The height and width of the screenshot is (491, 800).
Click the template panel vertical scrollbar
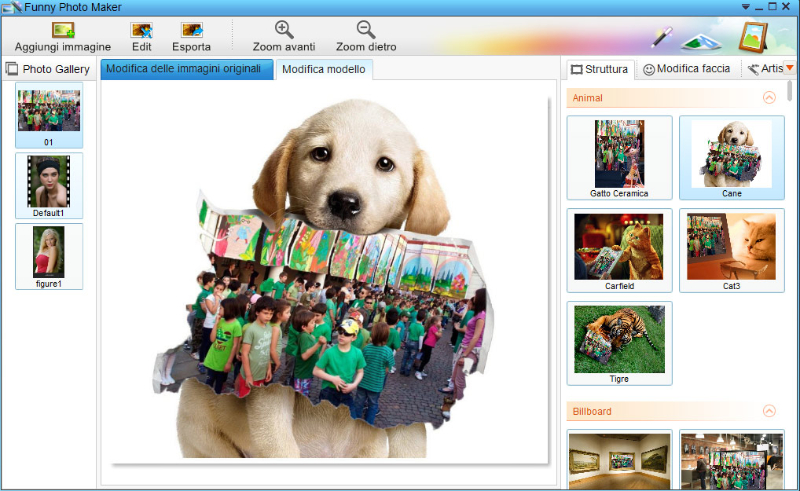pos(790,92)
